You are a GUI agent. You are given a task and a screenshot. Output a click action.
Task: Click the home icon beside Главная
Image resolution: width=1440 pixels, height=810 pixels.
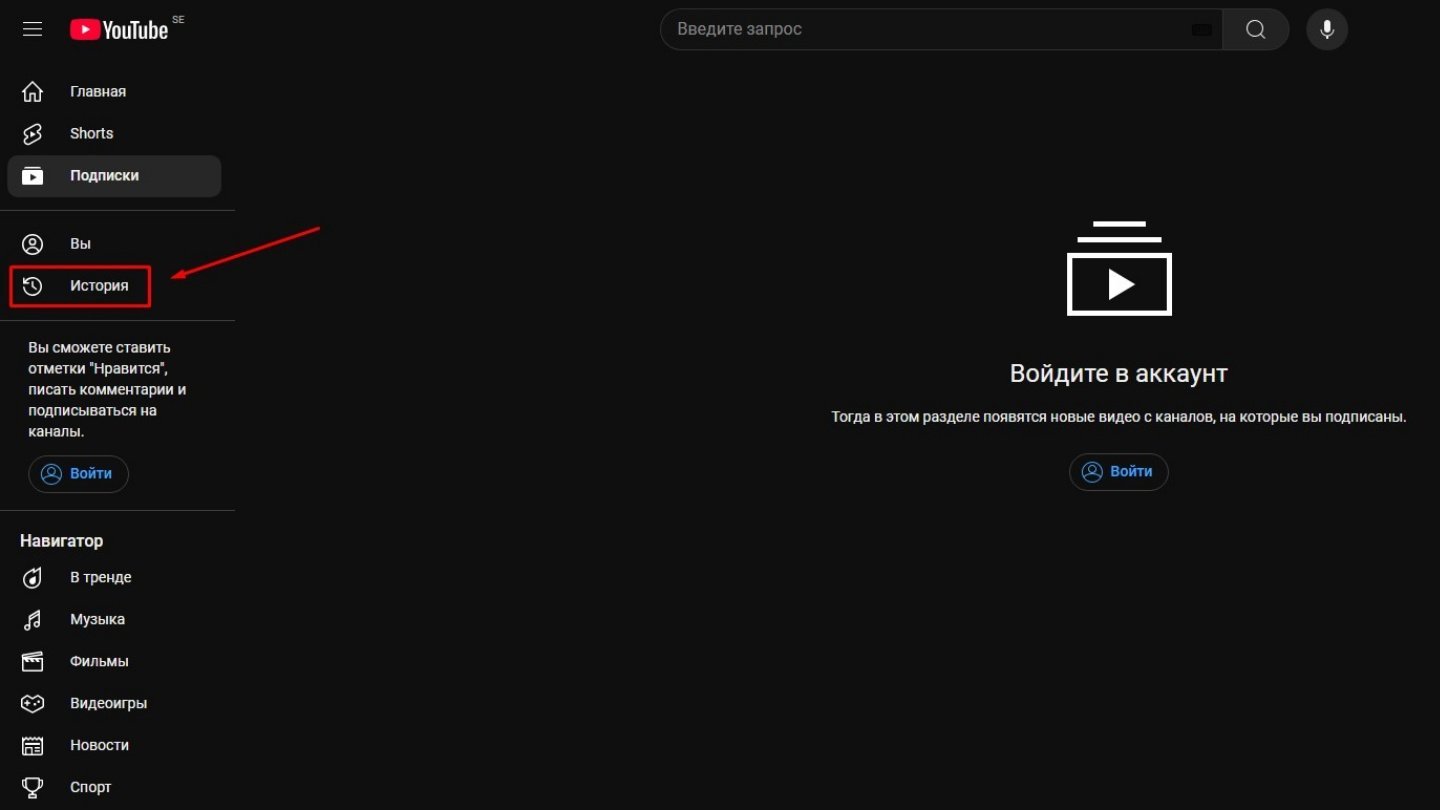(33, 92)
